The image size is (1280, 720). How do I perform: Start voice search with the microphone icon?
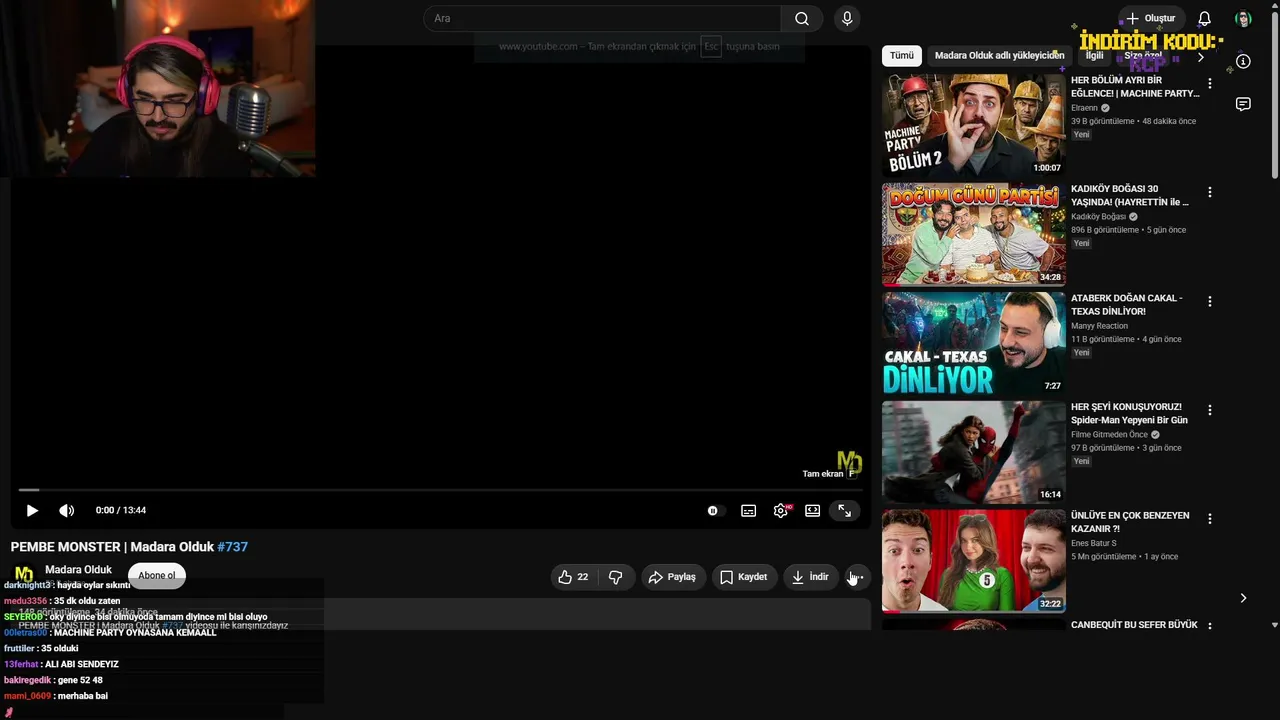(847, 19)
